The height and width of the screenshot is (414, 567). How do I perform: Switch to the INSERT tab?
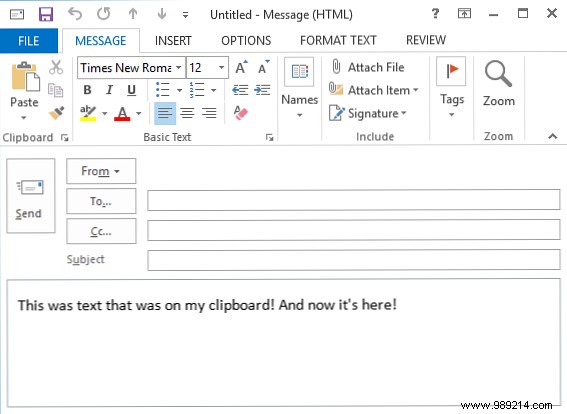coord(173,40)
